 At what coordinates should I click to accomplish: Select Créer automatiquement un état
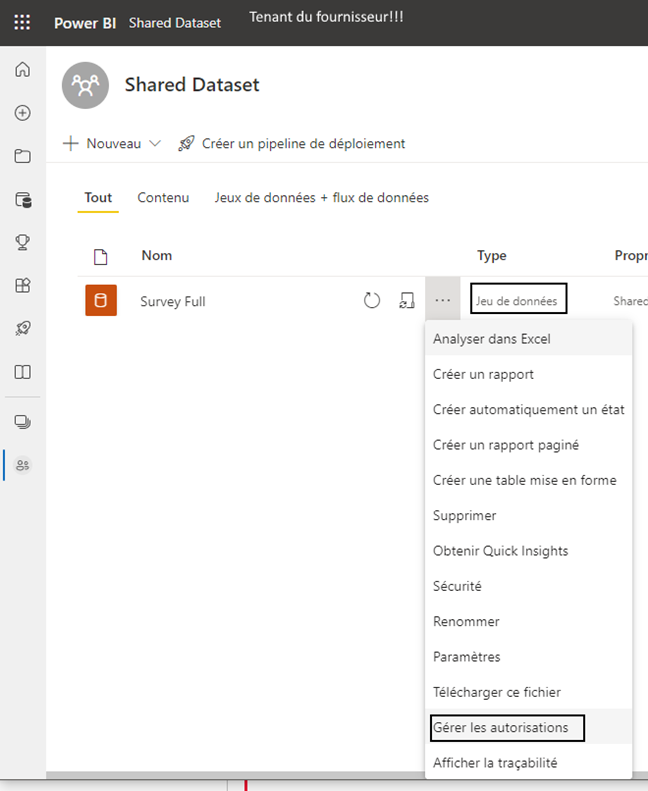click(528, 409)
